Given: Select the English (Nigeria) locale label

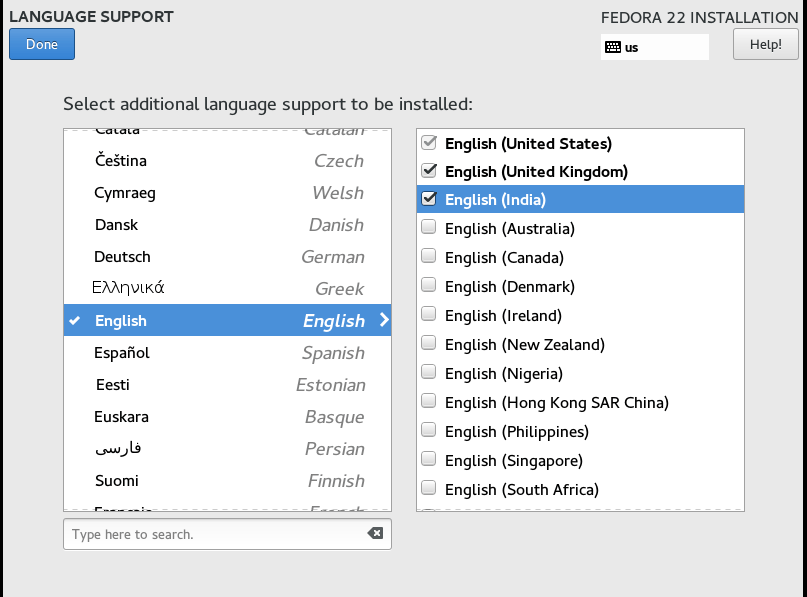Looking at the screenshot, I should coord(504,374).
